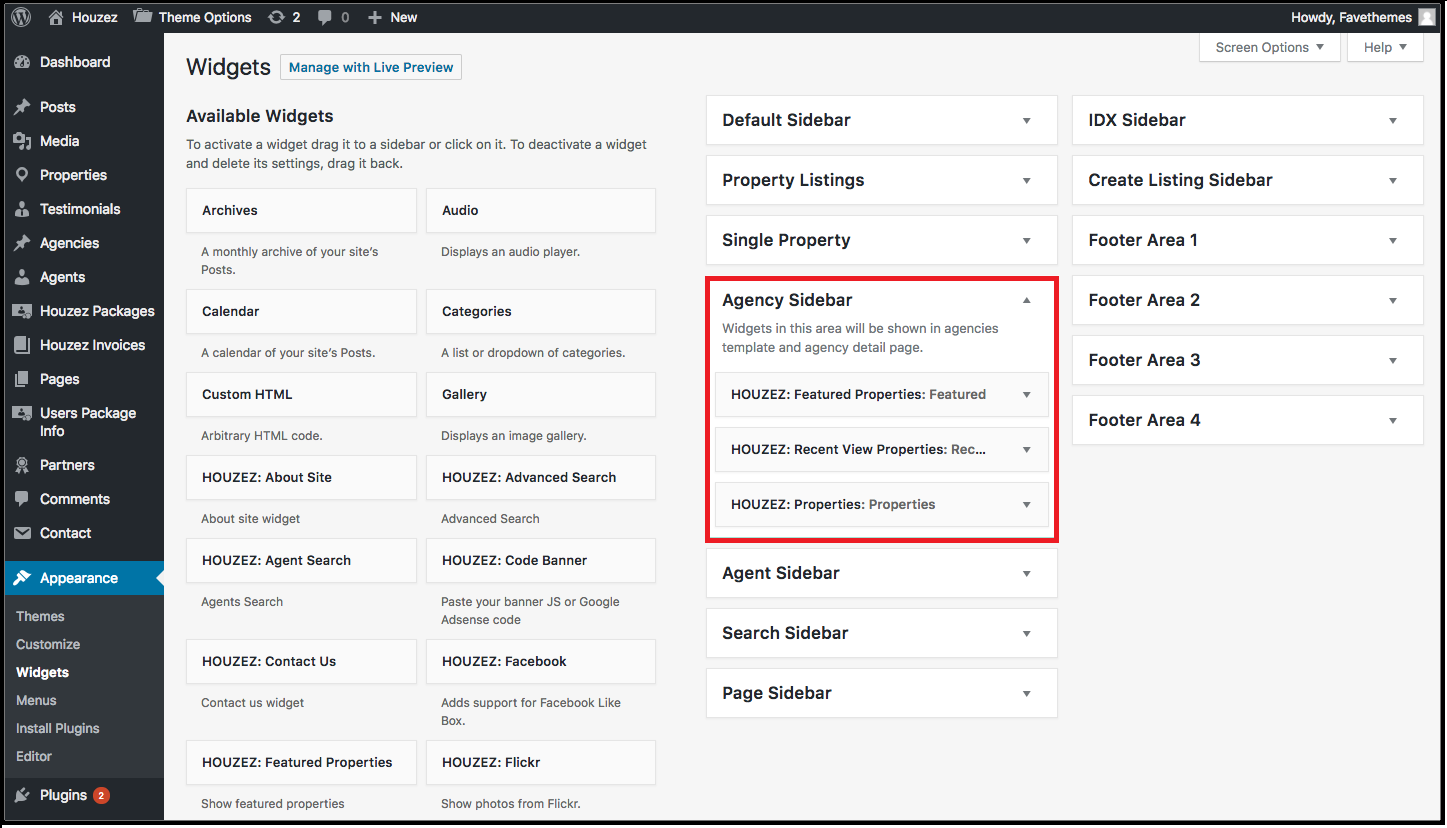This screenshot has height=828, width=1447.
Task: Click the Plugins plug icon
Action: point(22,795)
